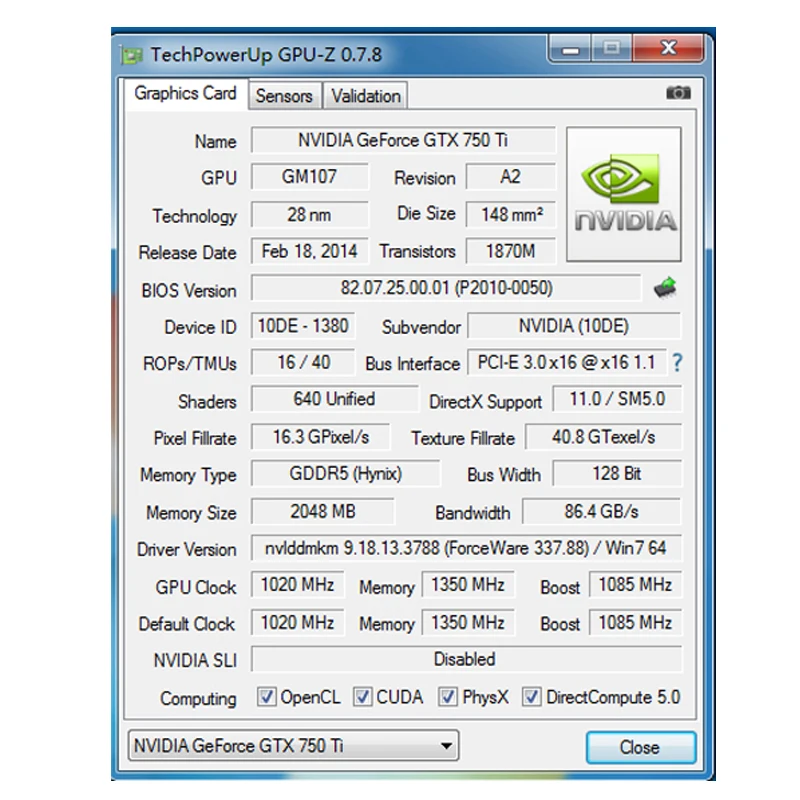This screenshot has height=800, width=800.
Task: Click the Memory Type field GDDR5 (Hynix)
Action: (345, 474)
